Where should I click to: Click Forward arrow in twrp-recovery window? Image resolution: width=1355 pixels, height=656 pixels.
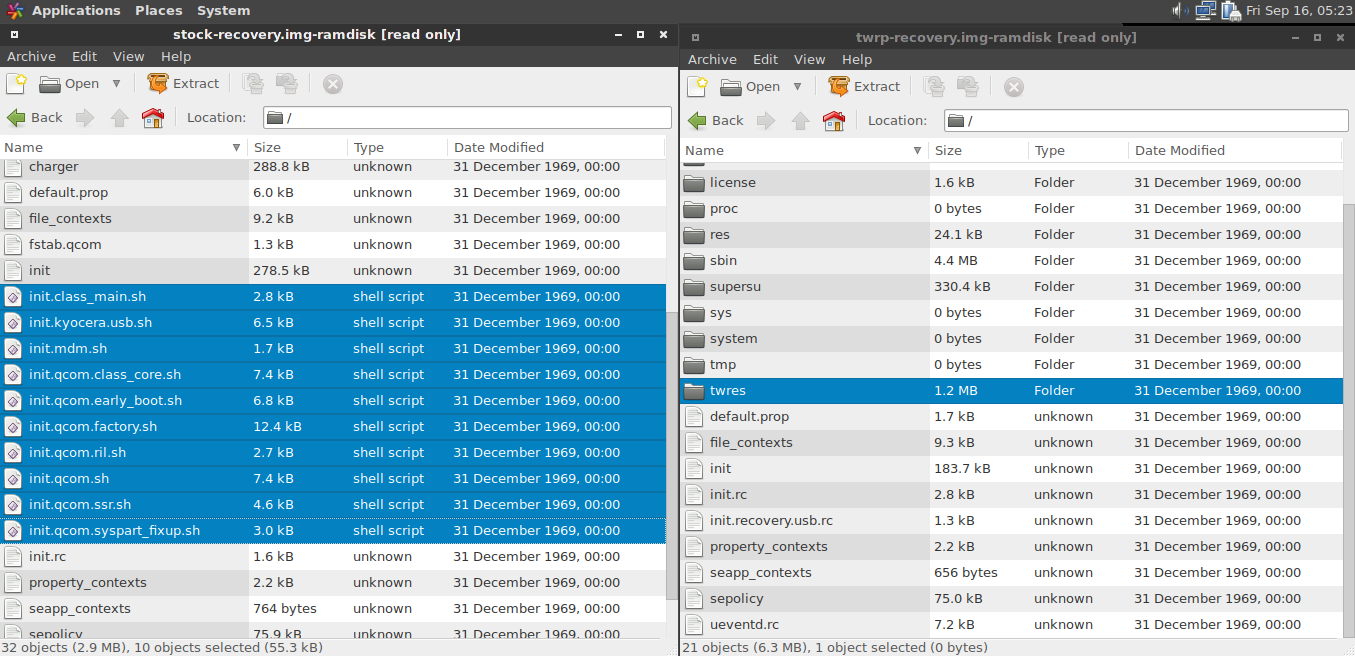766,121
